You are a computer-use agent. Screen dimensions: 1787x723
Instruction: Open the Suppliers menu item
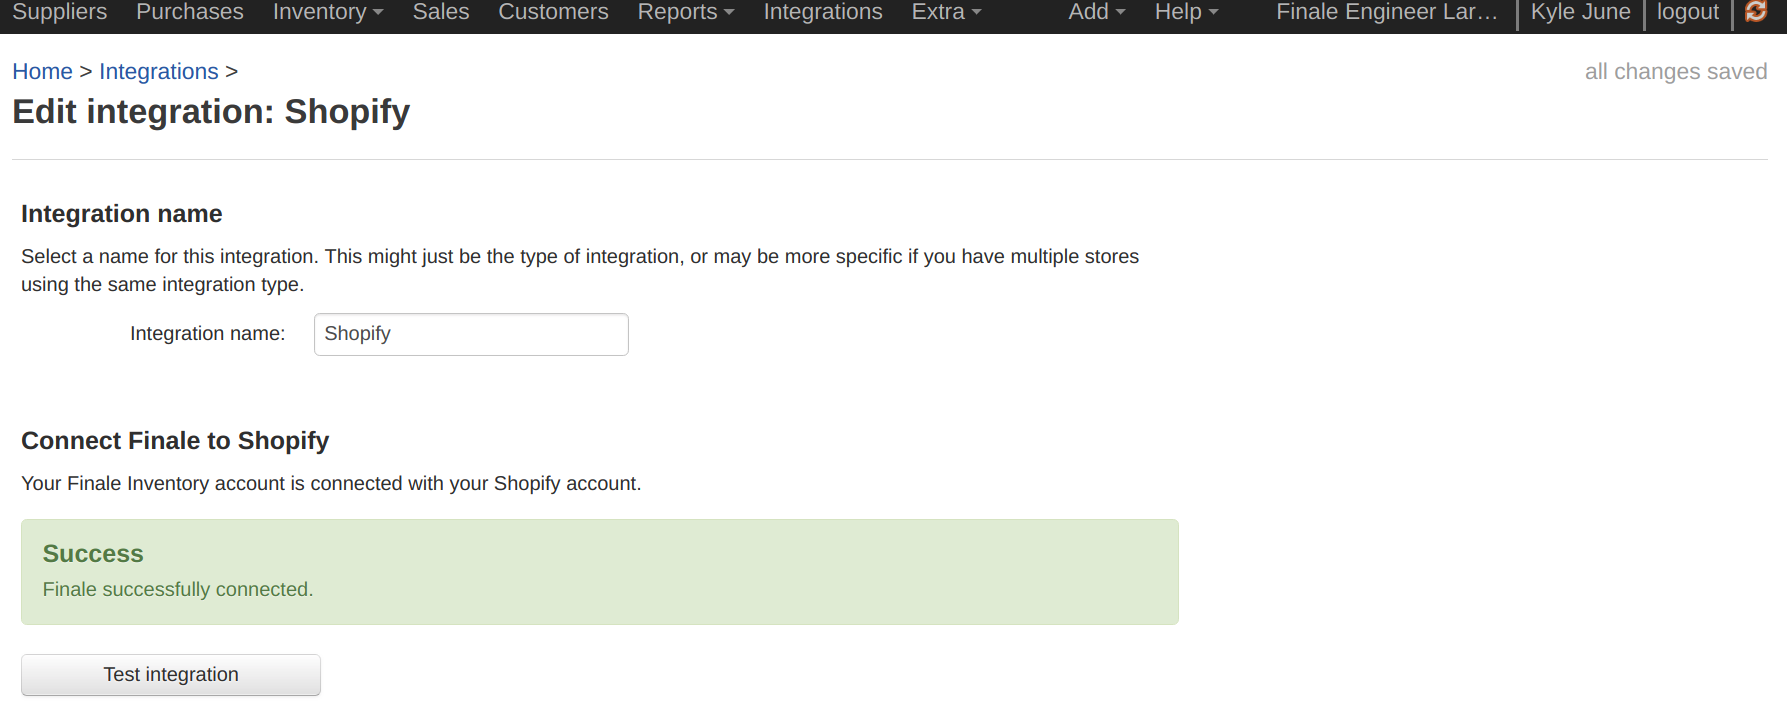(59, 12)
